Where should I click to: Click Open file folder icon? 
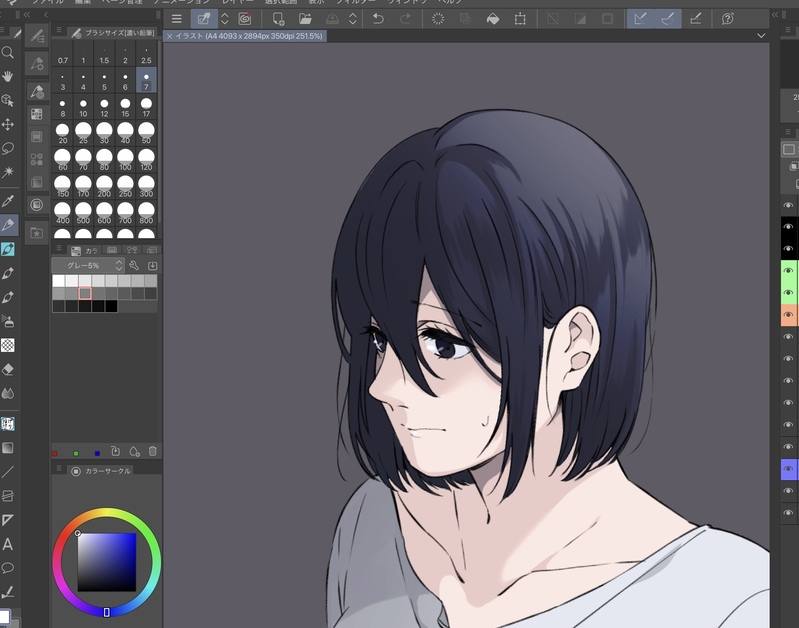tap(305, 19)
